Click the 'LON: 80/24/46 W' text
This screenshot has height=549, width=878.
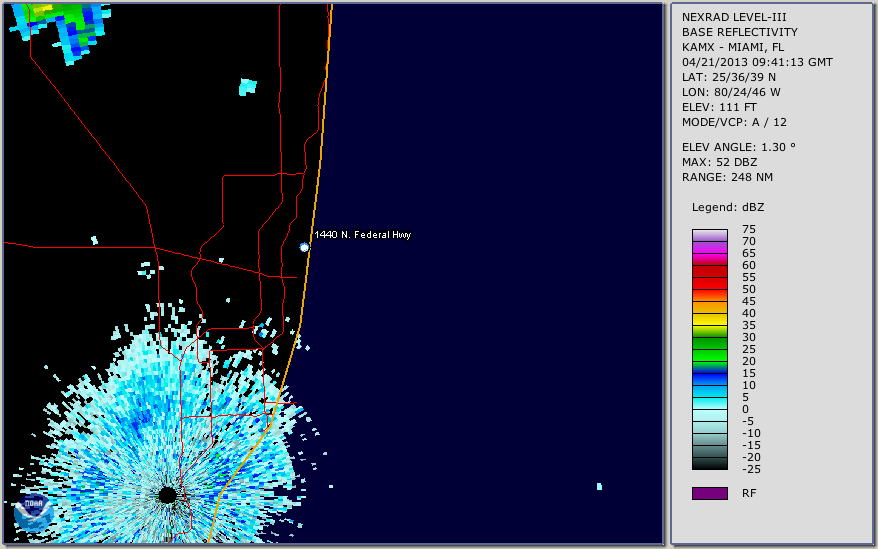tap(731, 92)
